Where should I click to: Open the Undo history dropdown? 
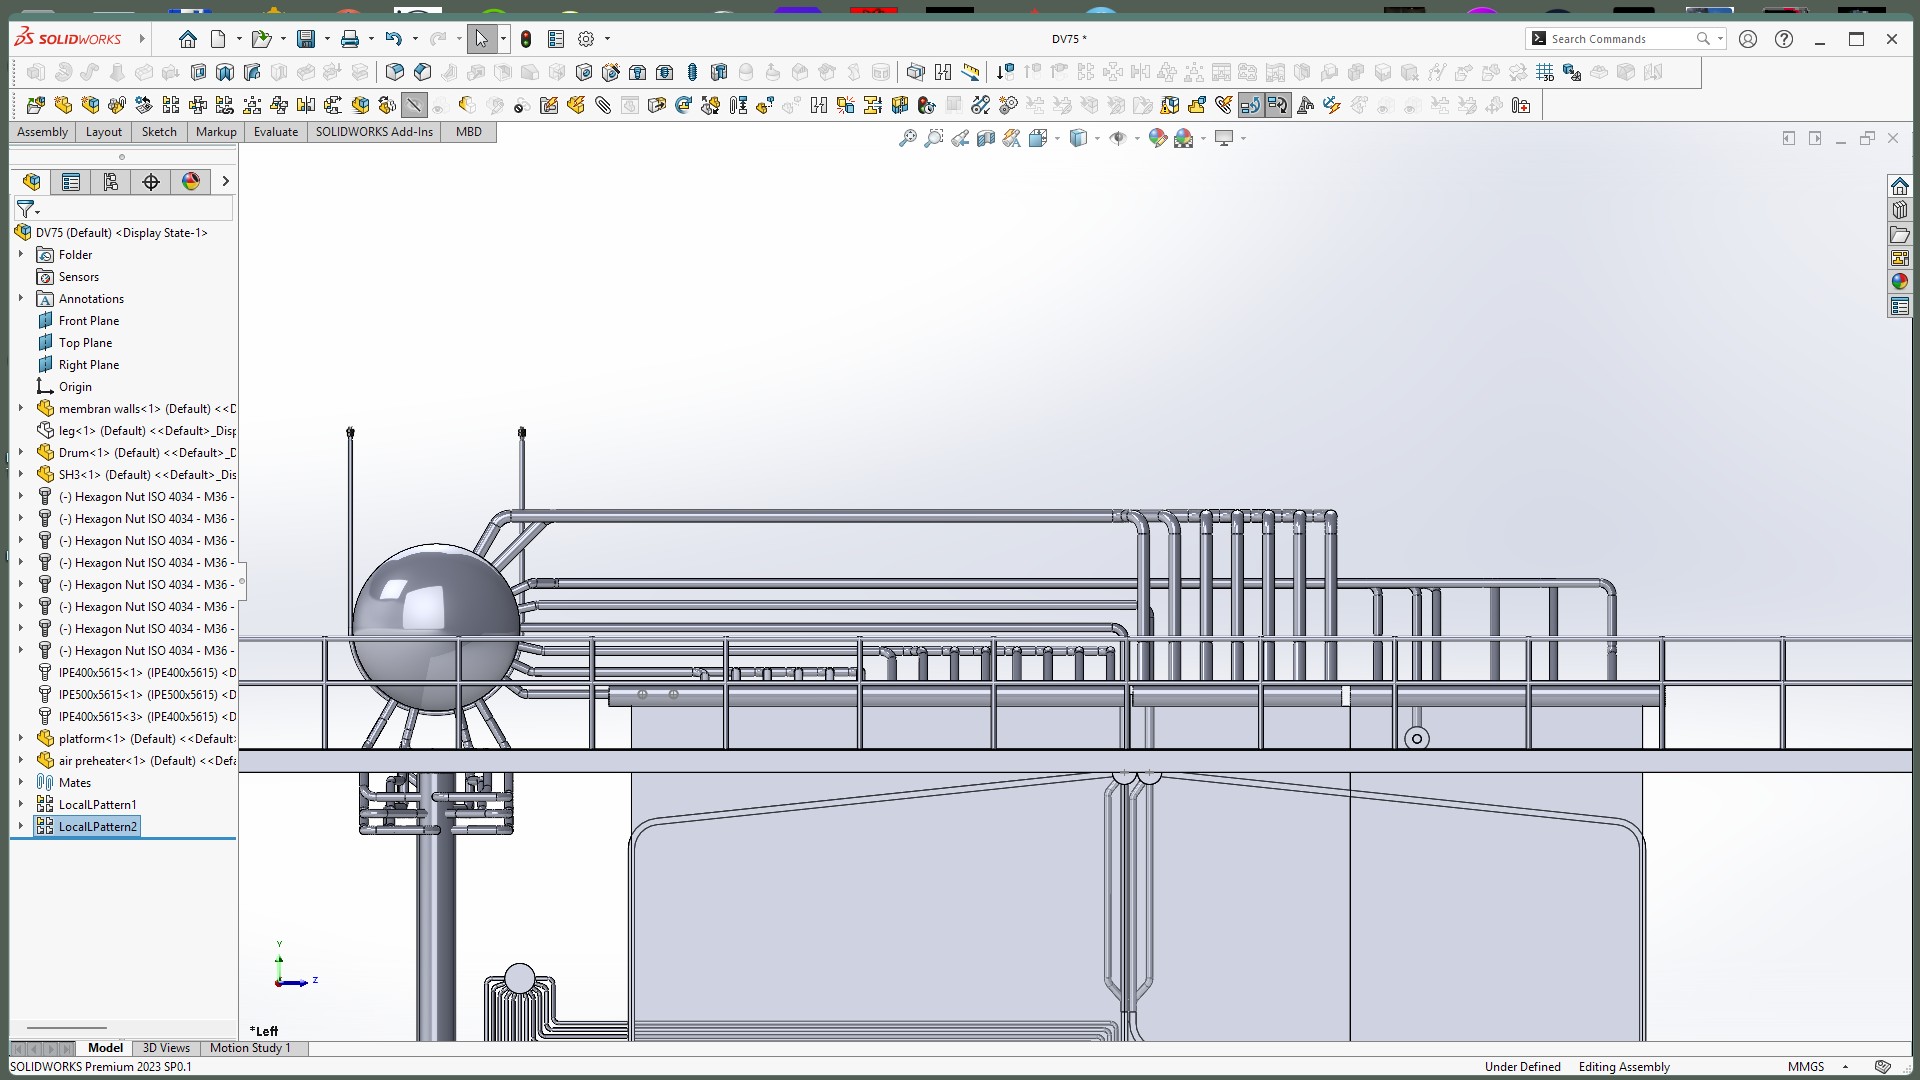tap(415, 39)
